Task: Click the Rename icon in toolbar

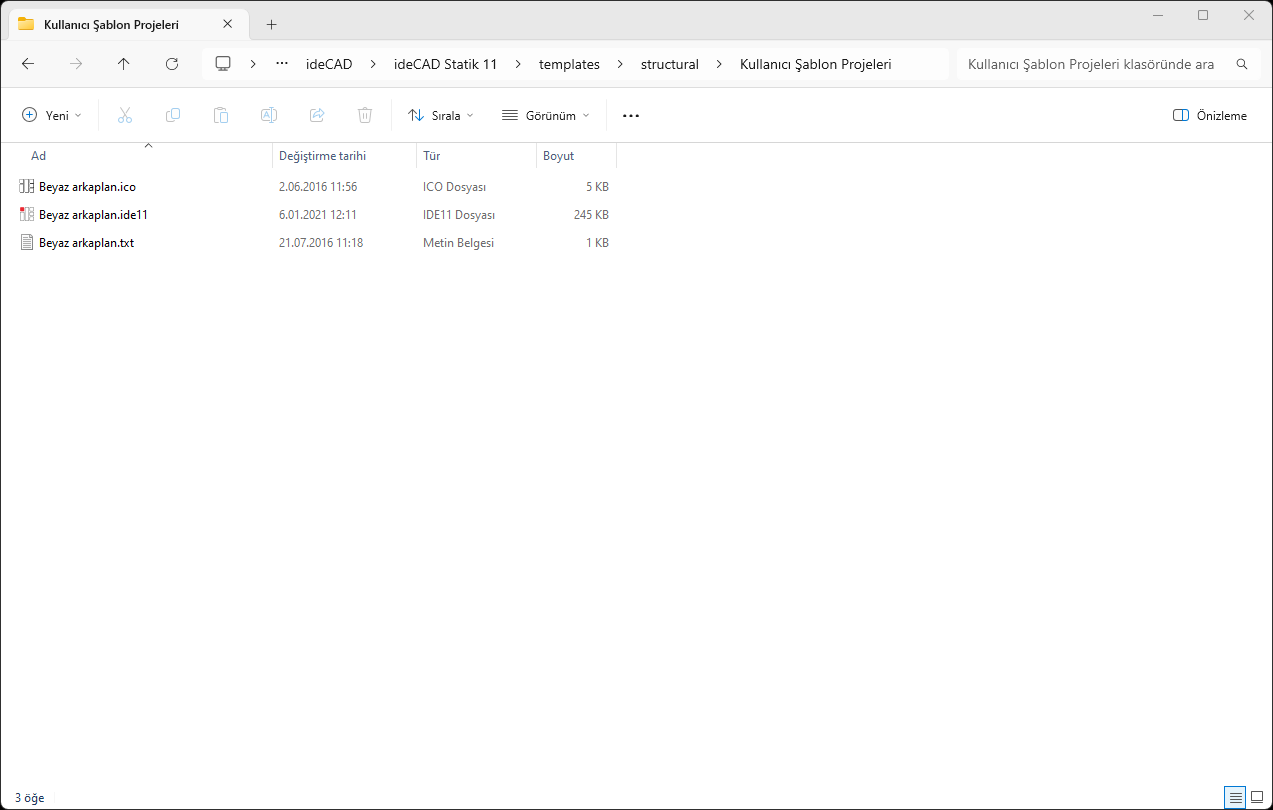Action: coord(269,115)
